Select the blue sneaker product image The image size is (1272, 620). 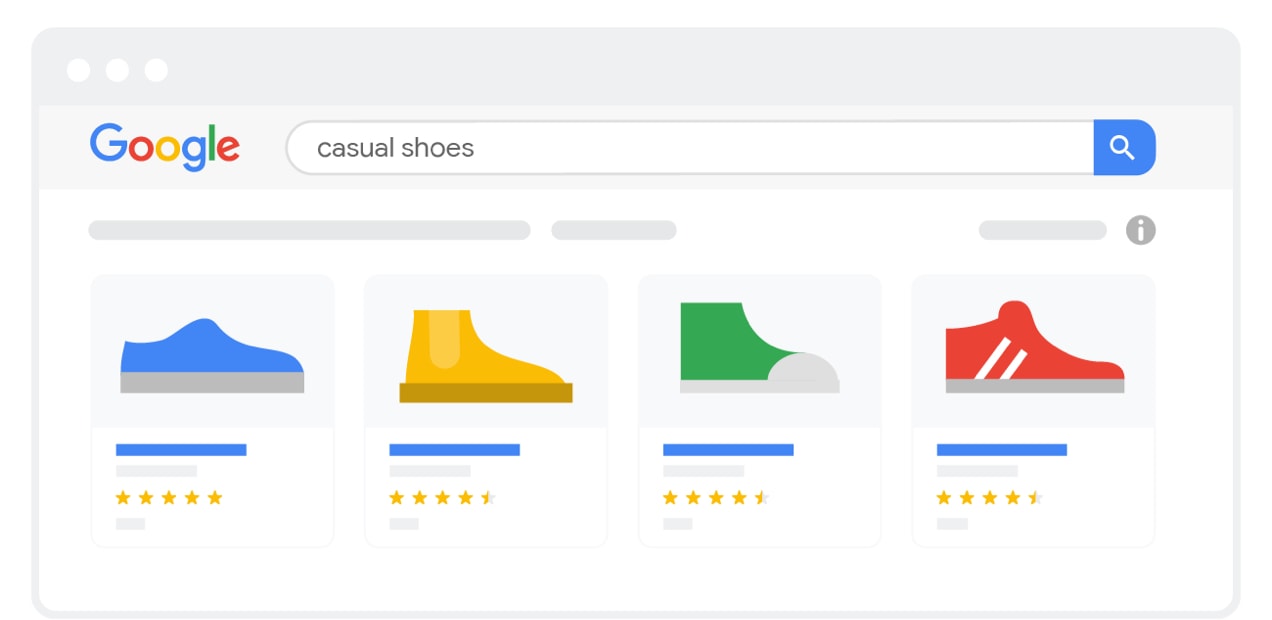(x=212, y=353)
